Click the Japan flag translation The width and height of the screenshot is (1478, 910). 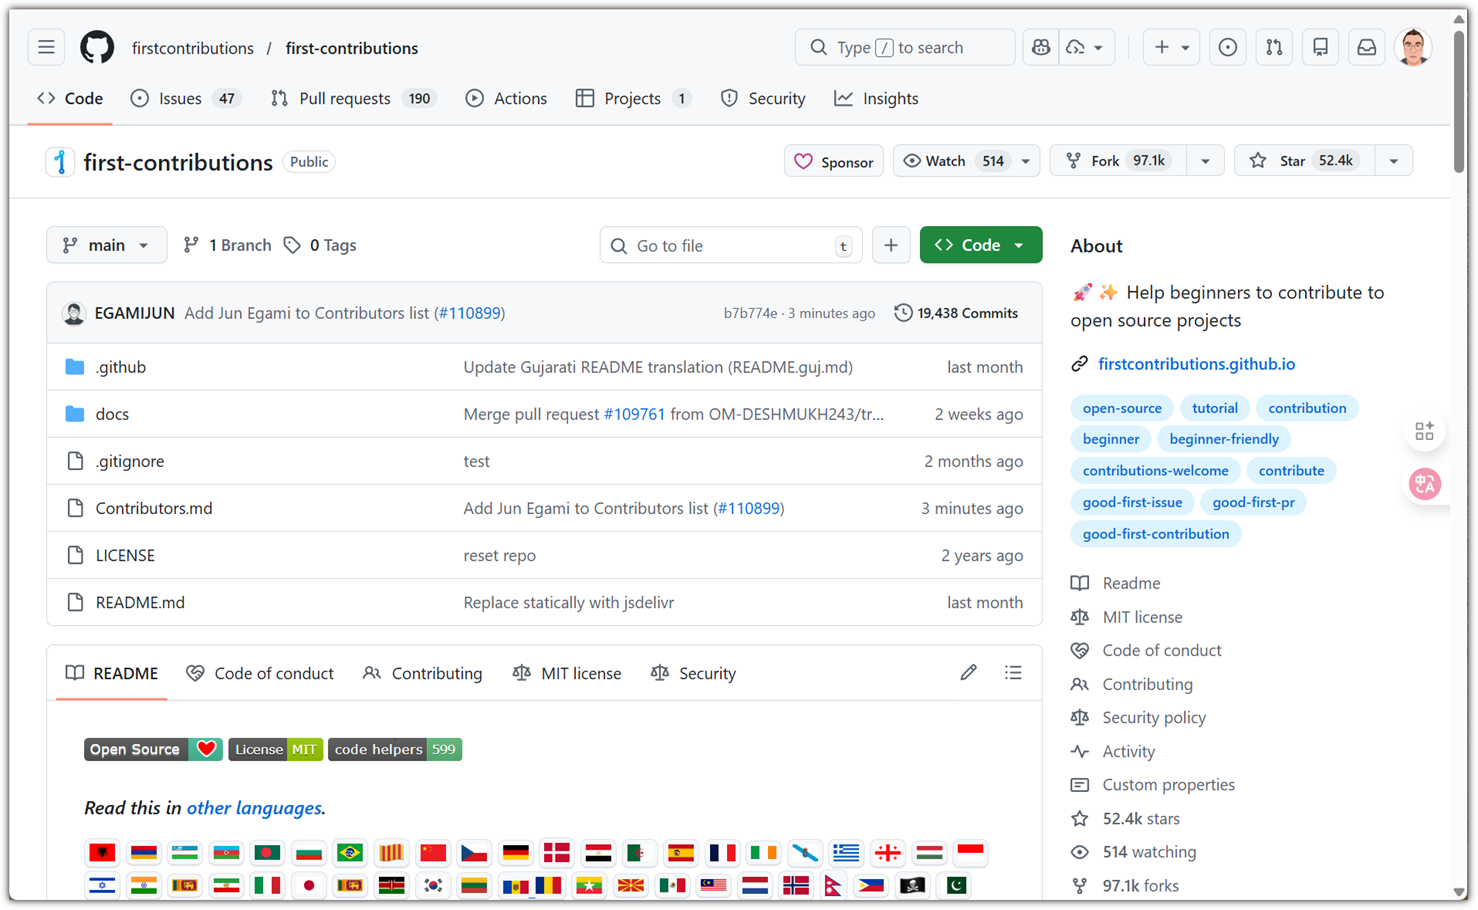(x=309, y=885)
